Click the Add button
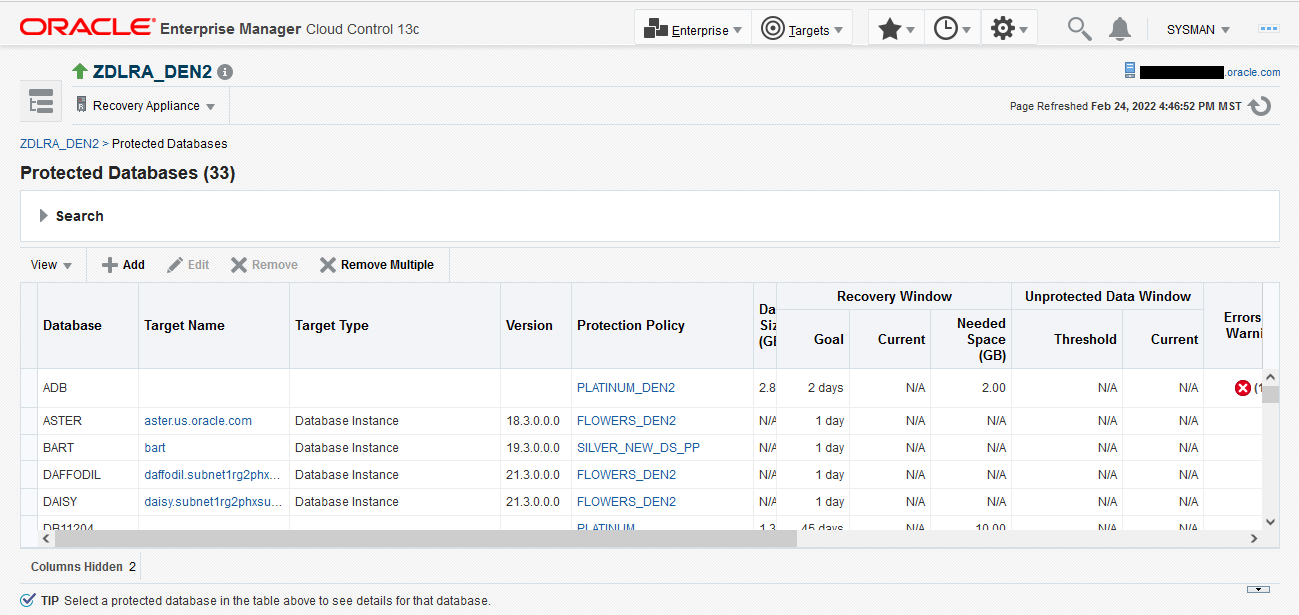The height and width of the screenshot is (615, 1299). (123, 265)
